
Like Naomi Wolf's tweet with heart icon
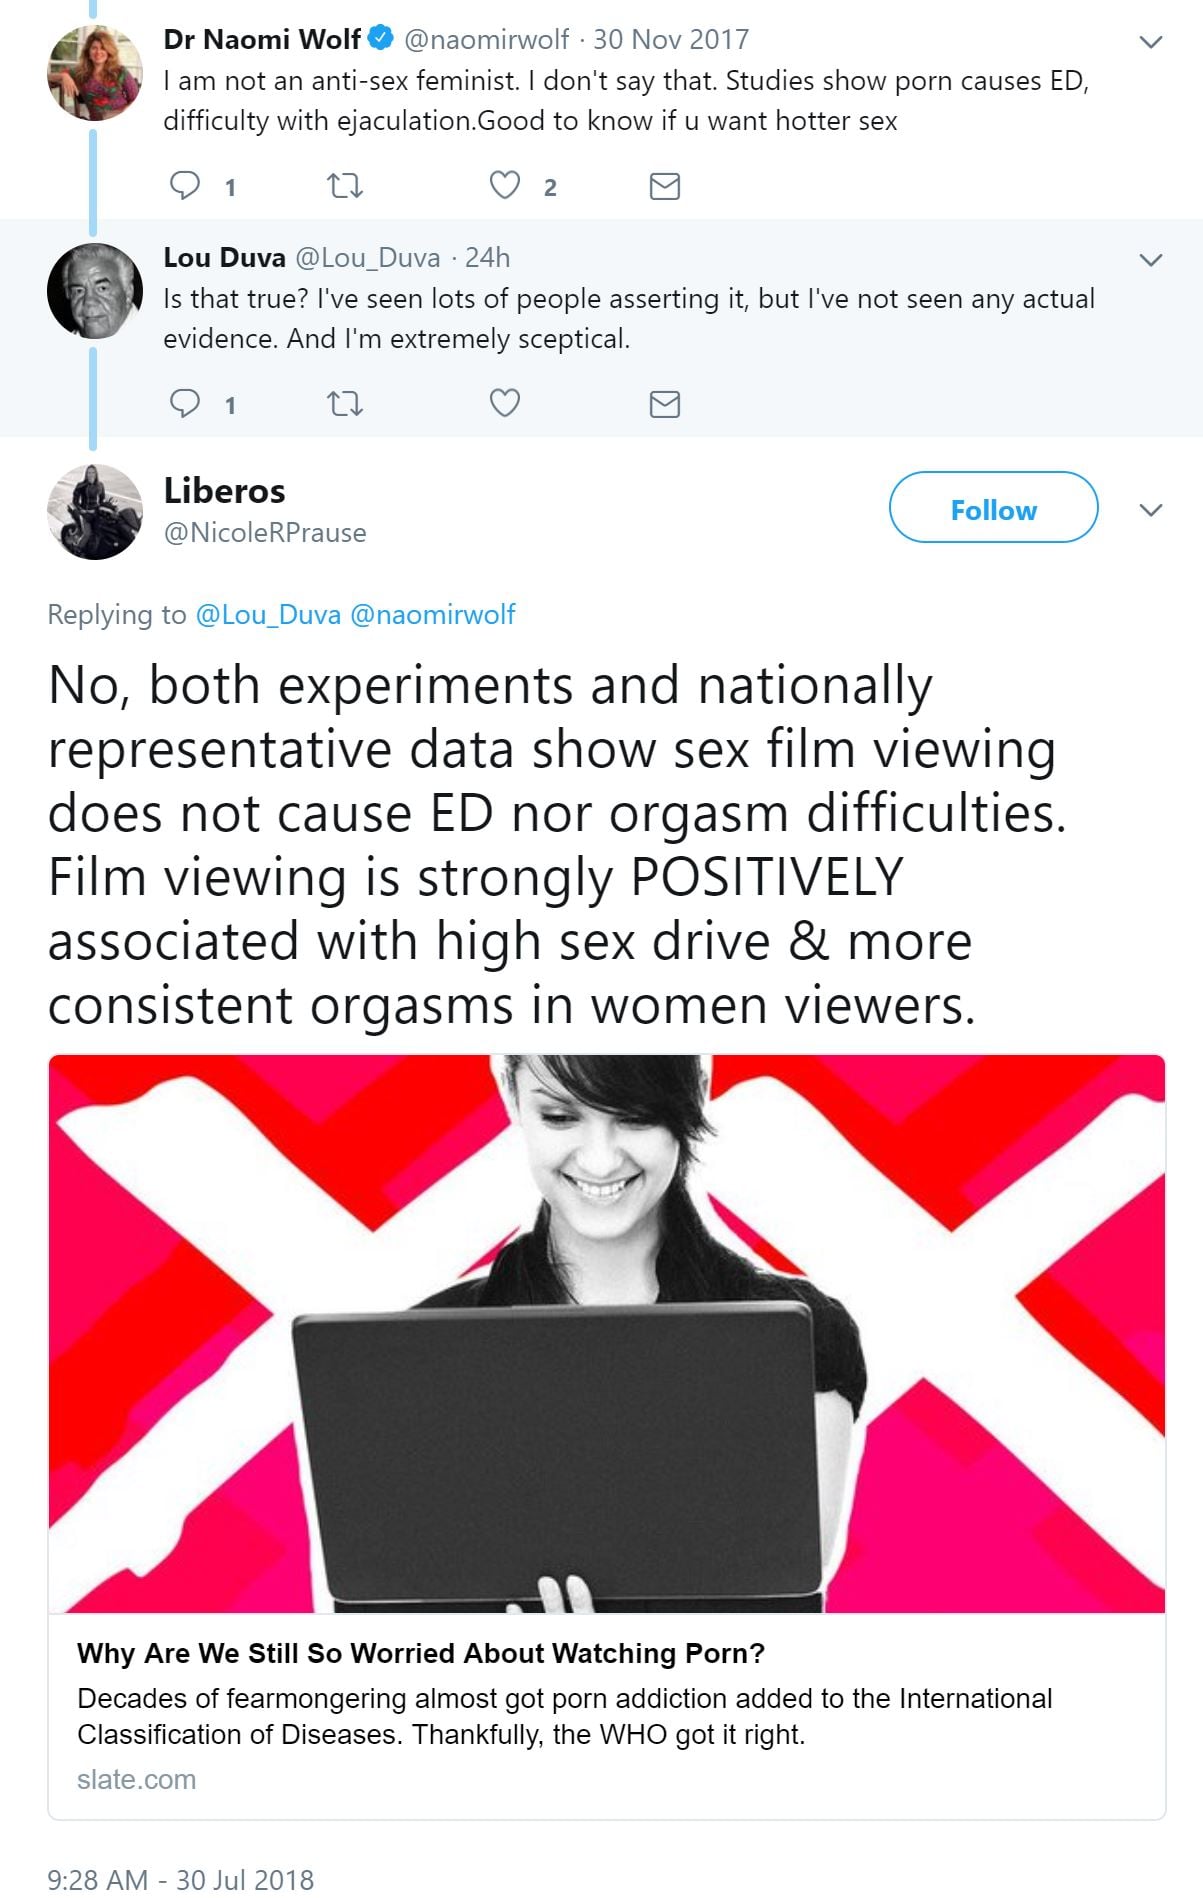click(505, 186)
